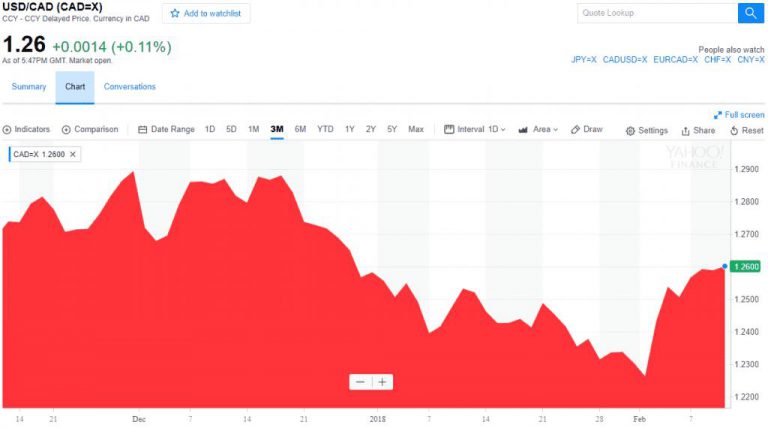
Task: Open the CHF=X link
Action: (718, 60)
